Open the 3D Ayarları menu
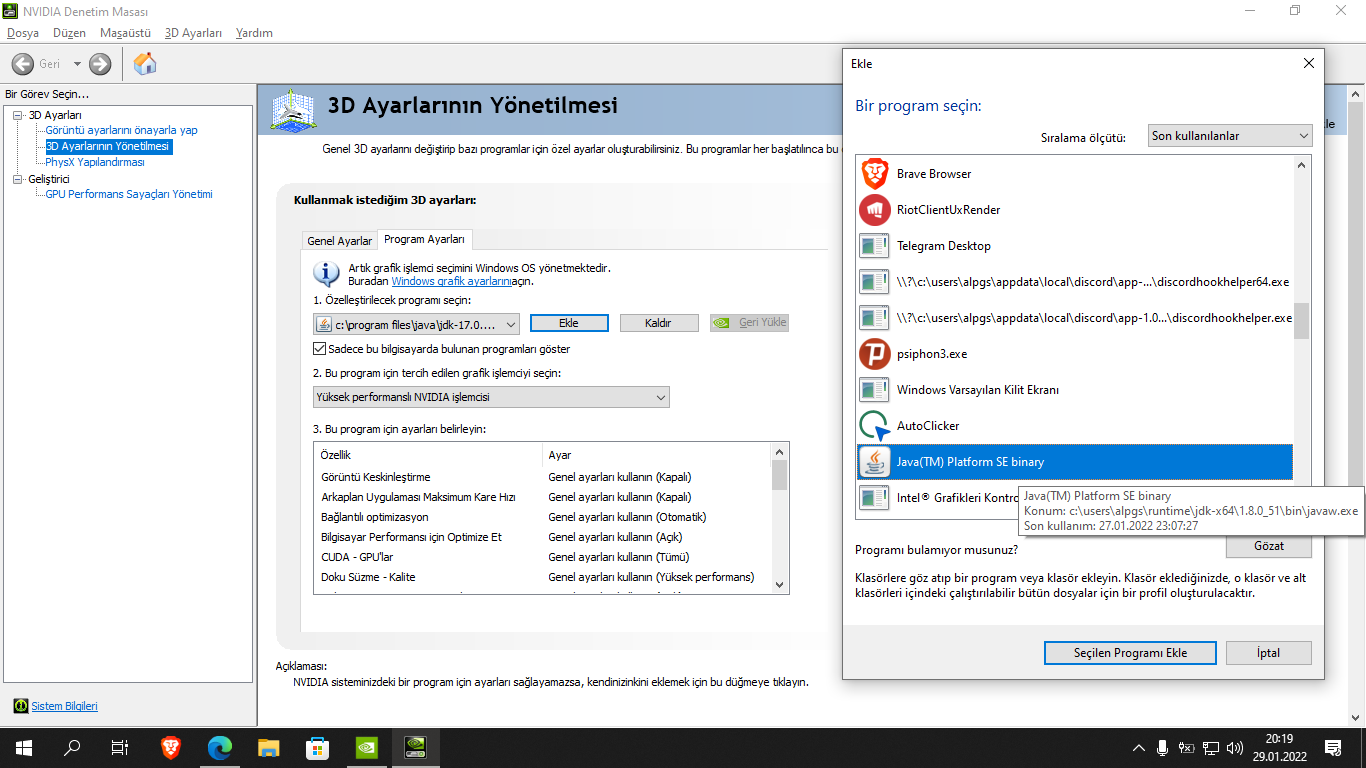This screenshot has height=768, width=1366. 194,33
